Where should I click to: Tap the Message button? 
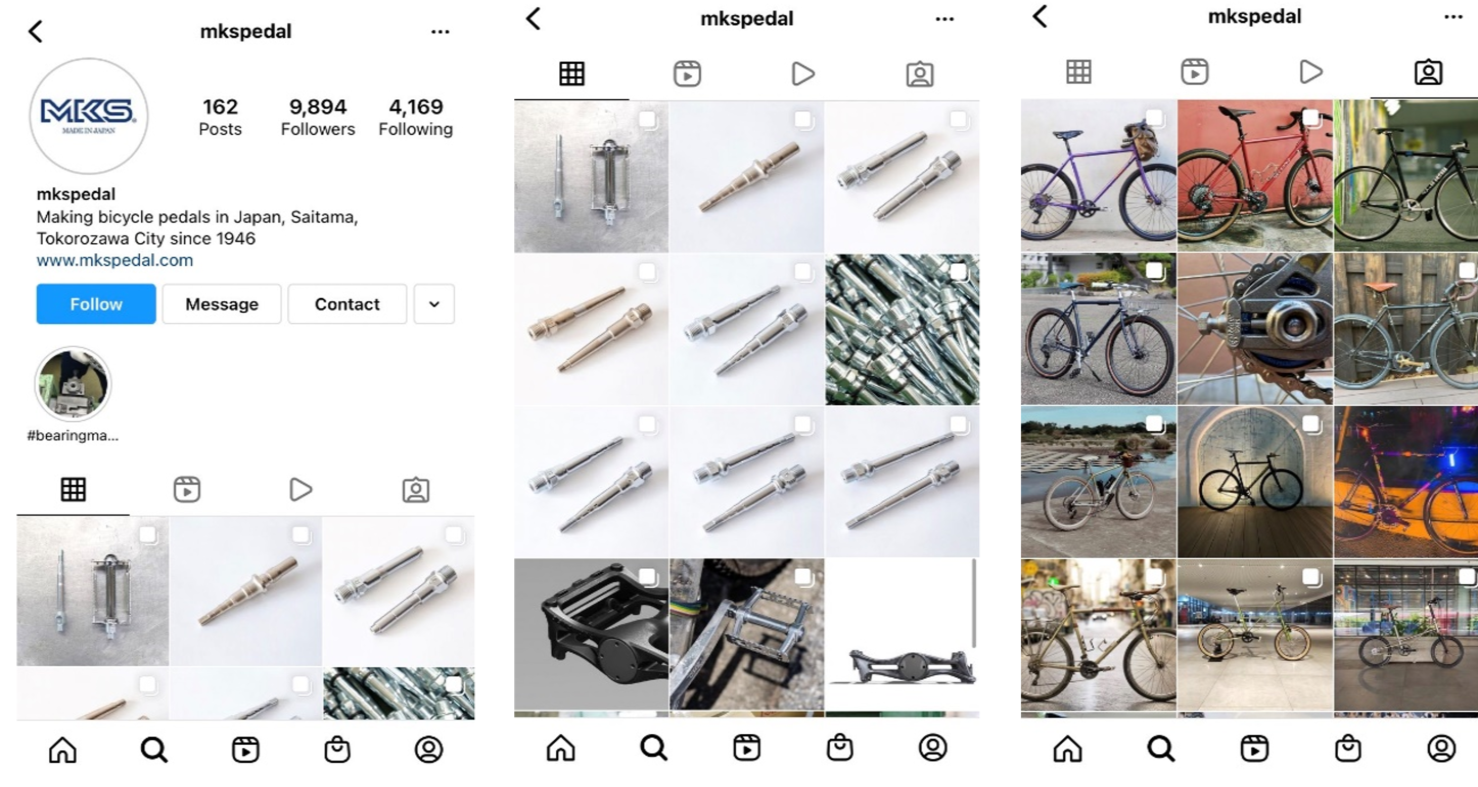pos(222,304)
